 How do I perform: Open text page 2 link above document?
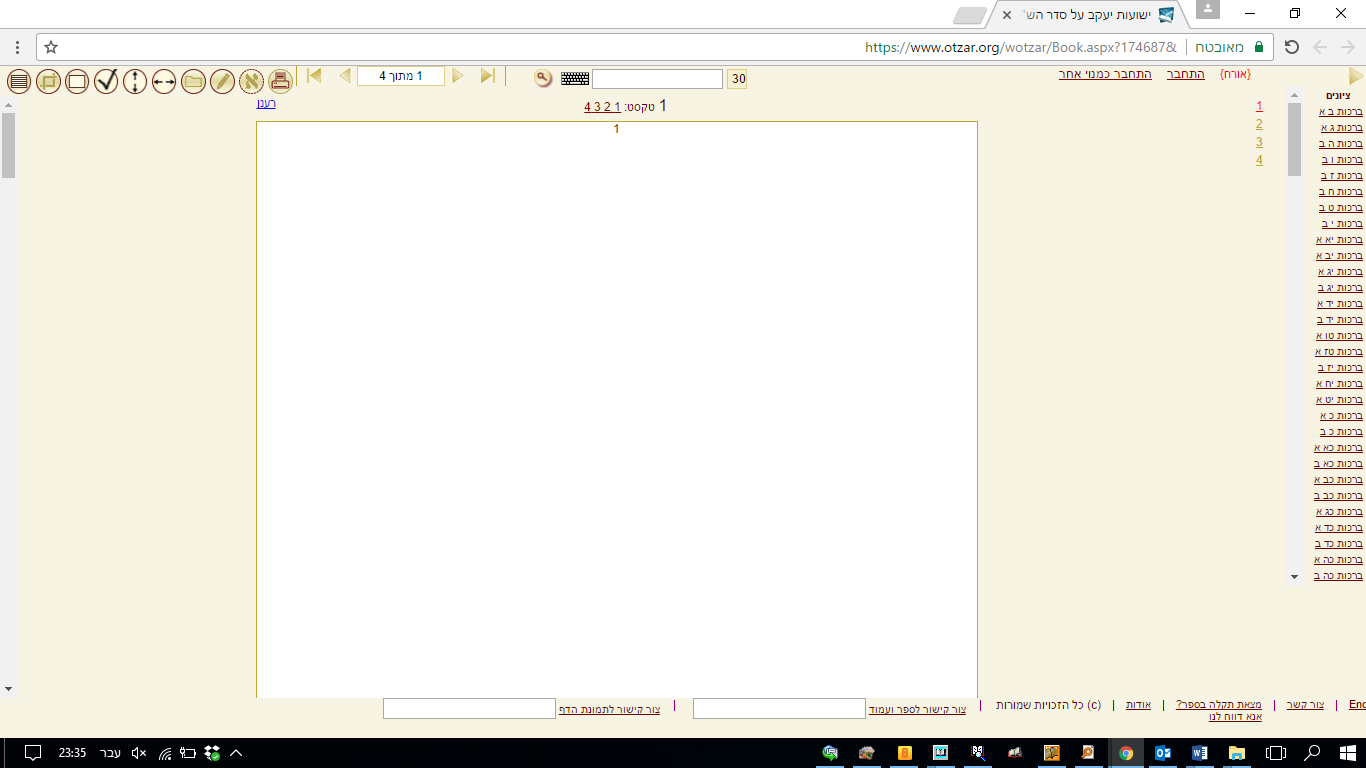607,107
